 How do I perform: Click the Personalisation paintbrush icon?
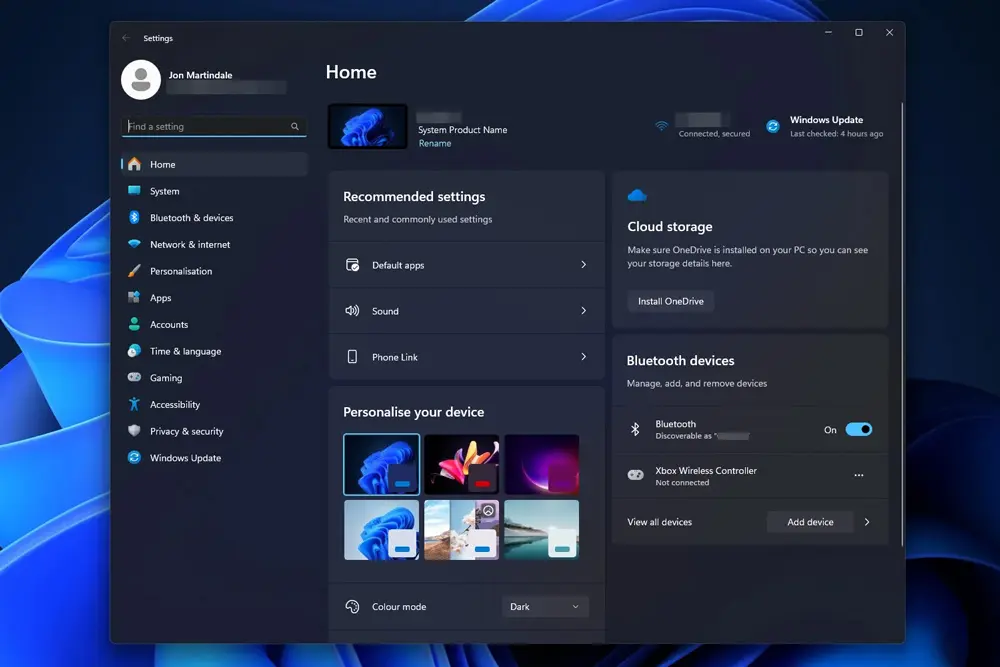coord(134,271)
